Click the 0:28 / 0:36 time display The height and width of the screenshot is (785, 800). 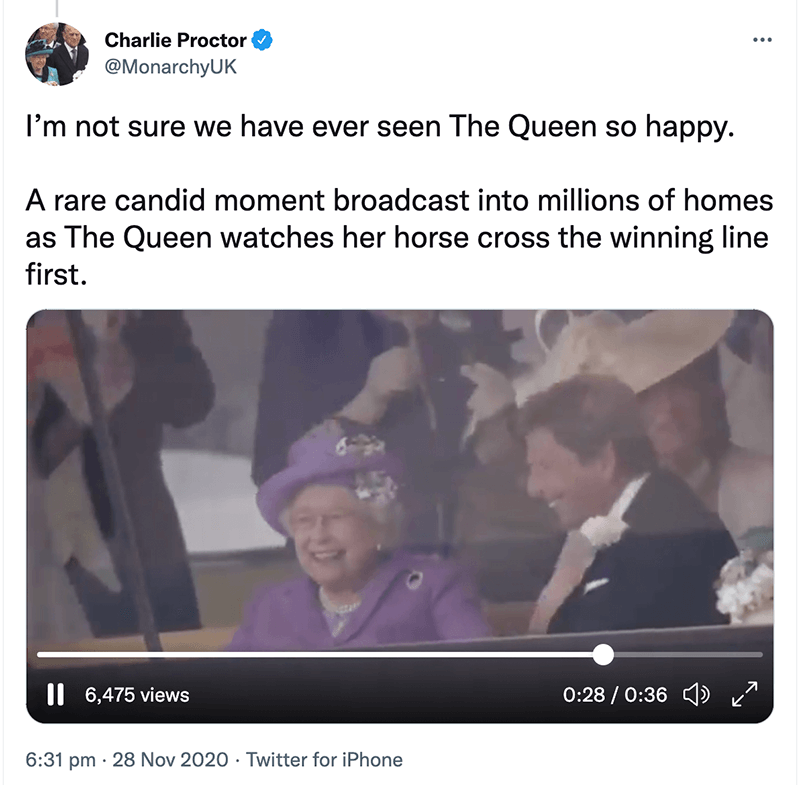click(x=615, y=695)
